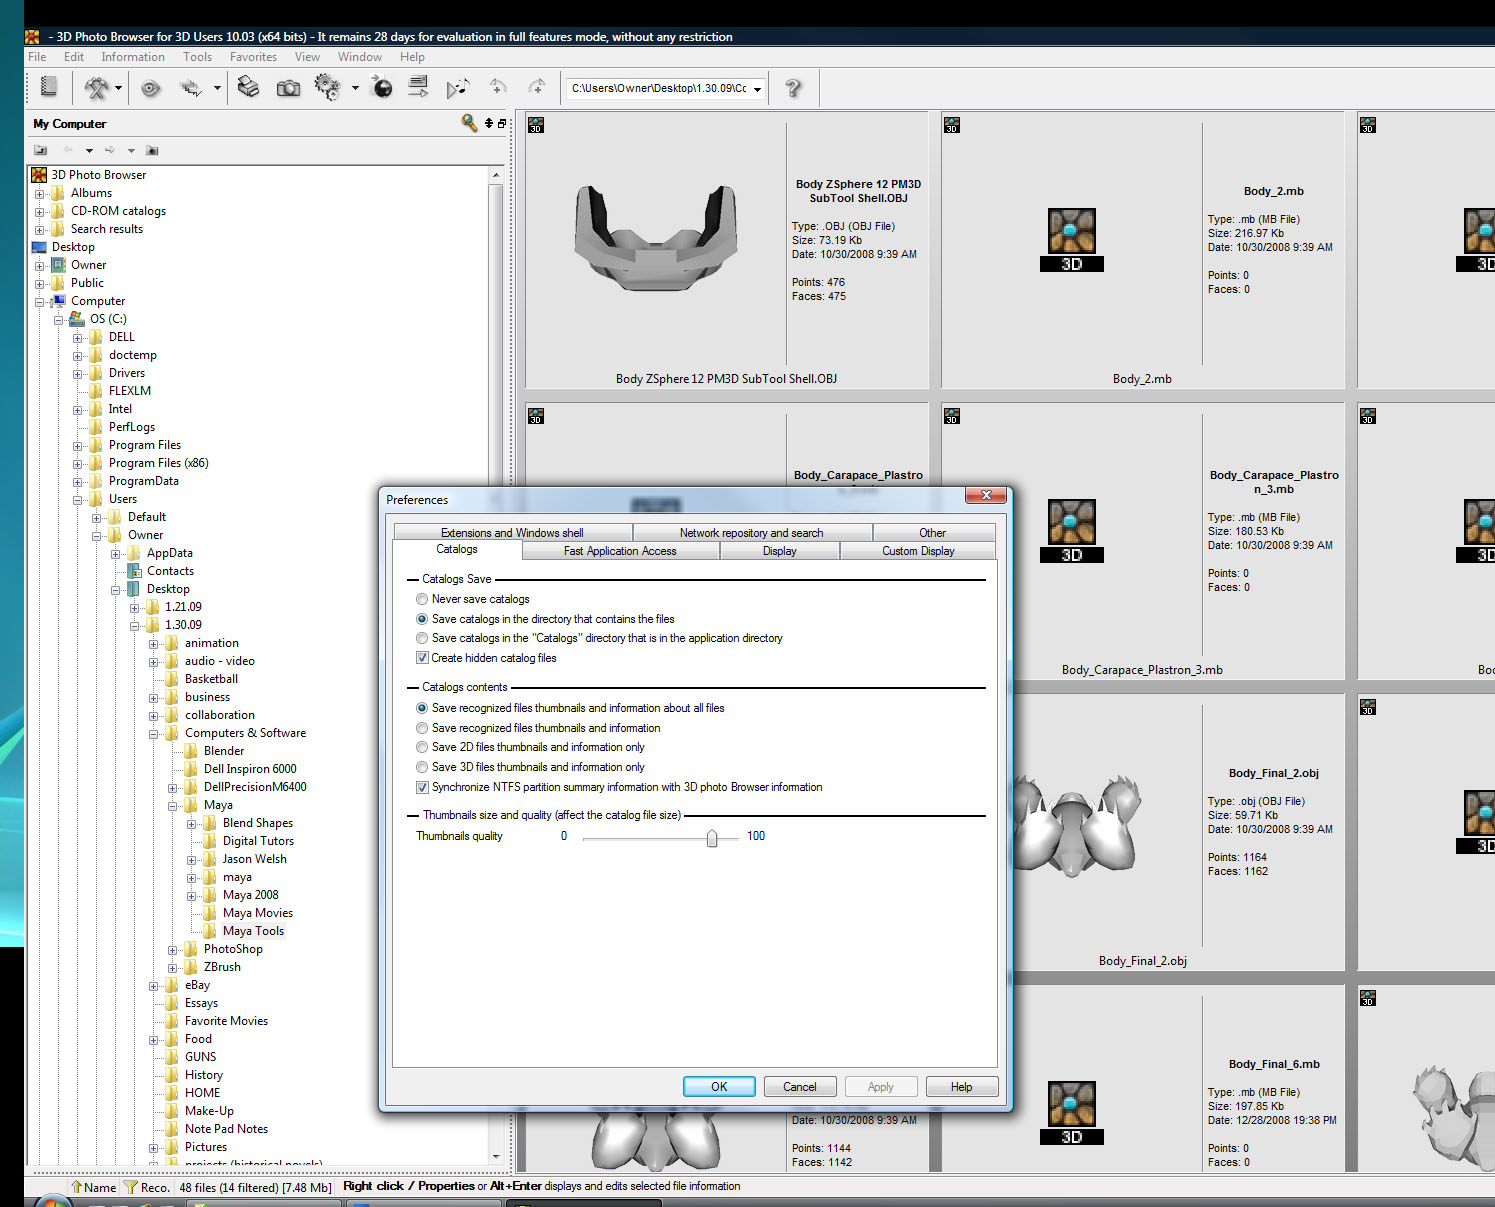The image size is (1495, 1207).
Task: Switch to 'Custom Display' tab
Action: [x=918, y=551]
